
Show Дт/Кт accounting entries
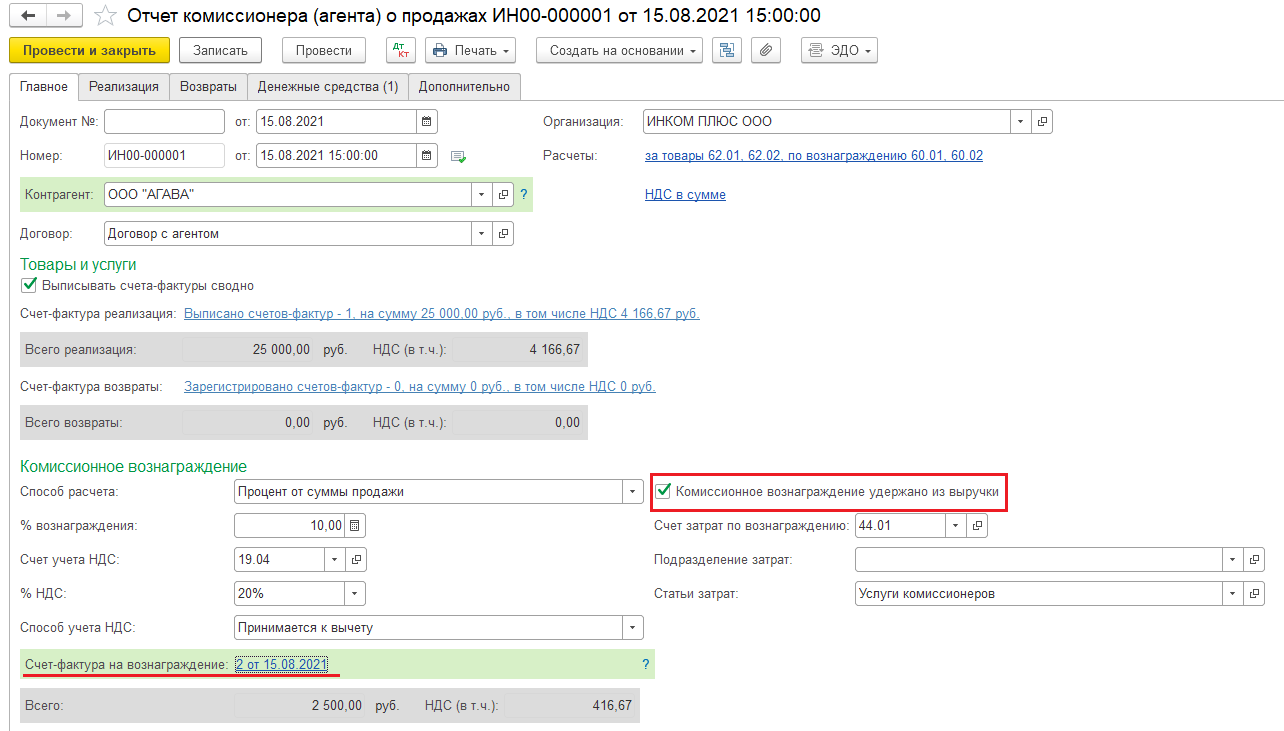[401, 50]
